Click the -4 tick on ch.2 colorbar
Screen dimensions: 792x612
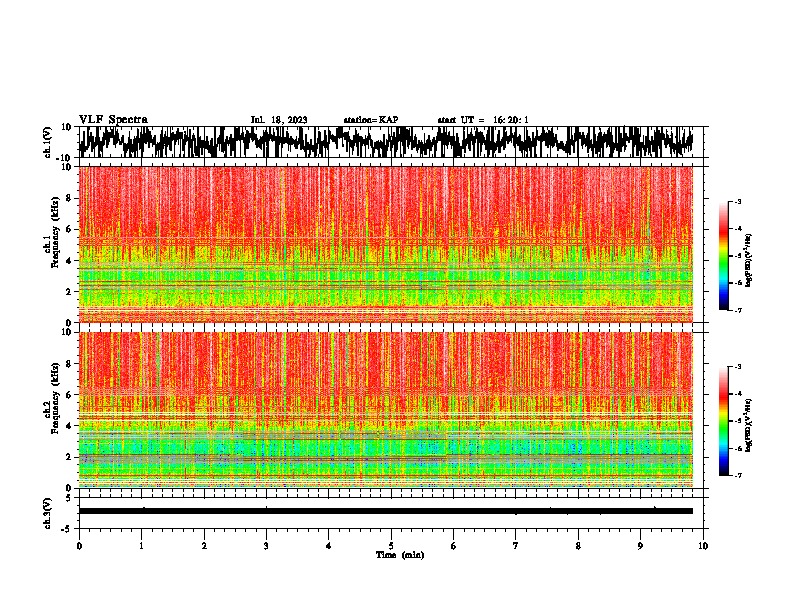click(738, 394)
